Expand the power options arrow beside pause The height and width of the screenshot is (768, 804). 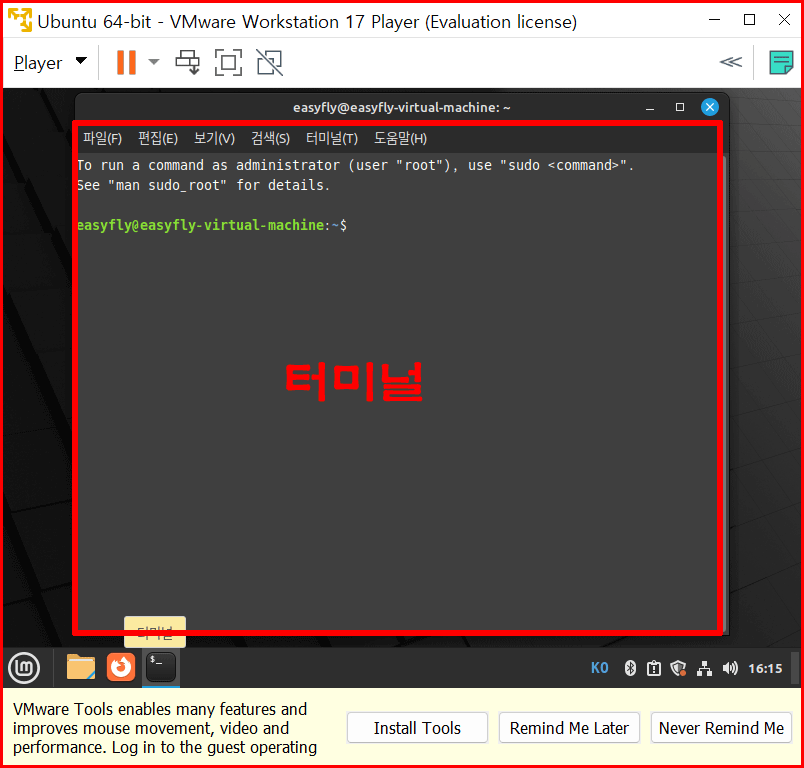tap(153, 63)
